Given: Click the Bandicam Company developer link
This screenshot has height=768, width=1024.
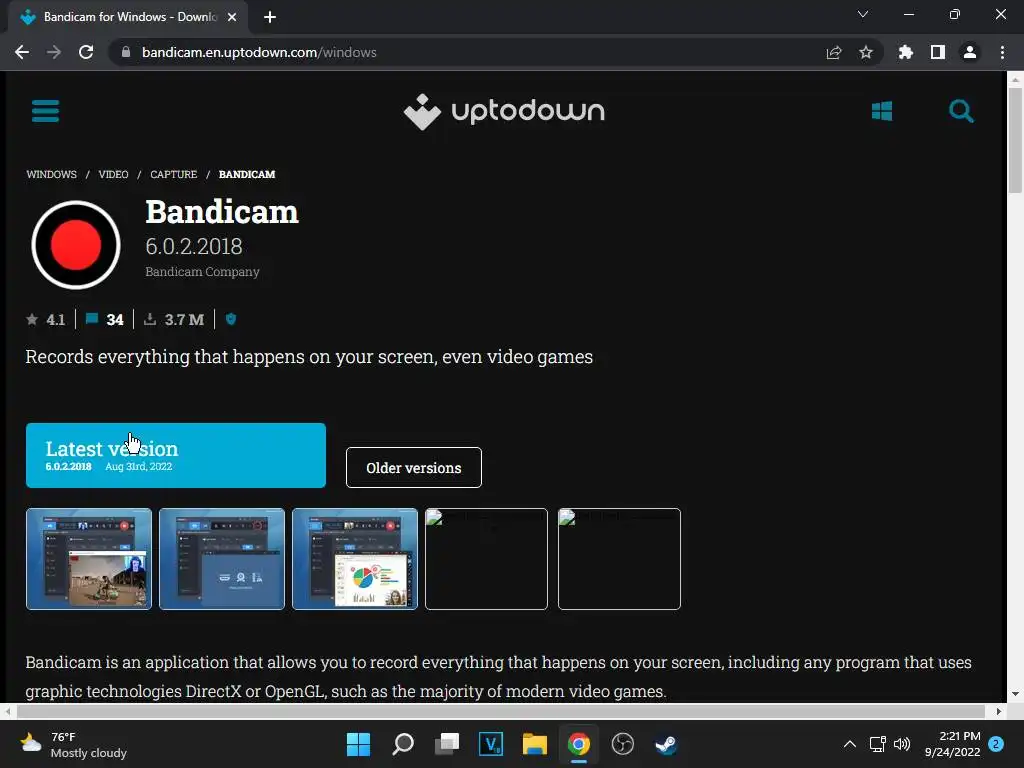Looking at the screenshot, I should pos(202,272).
